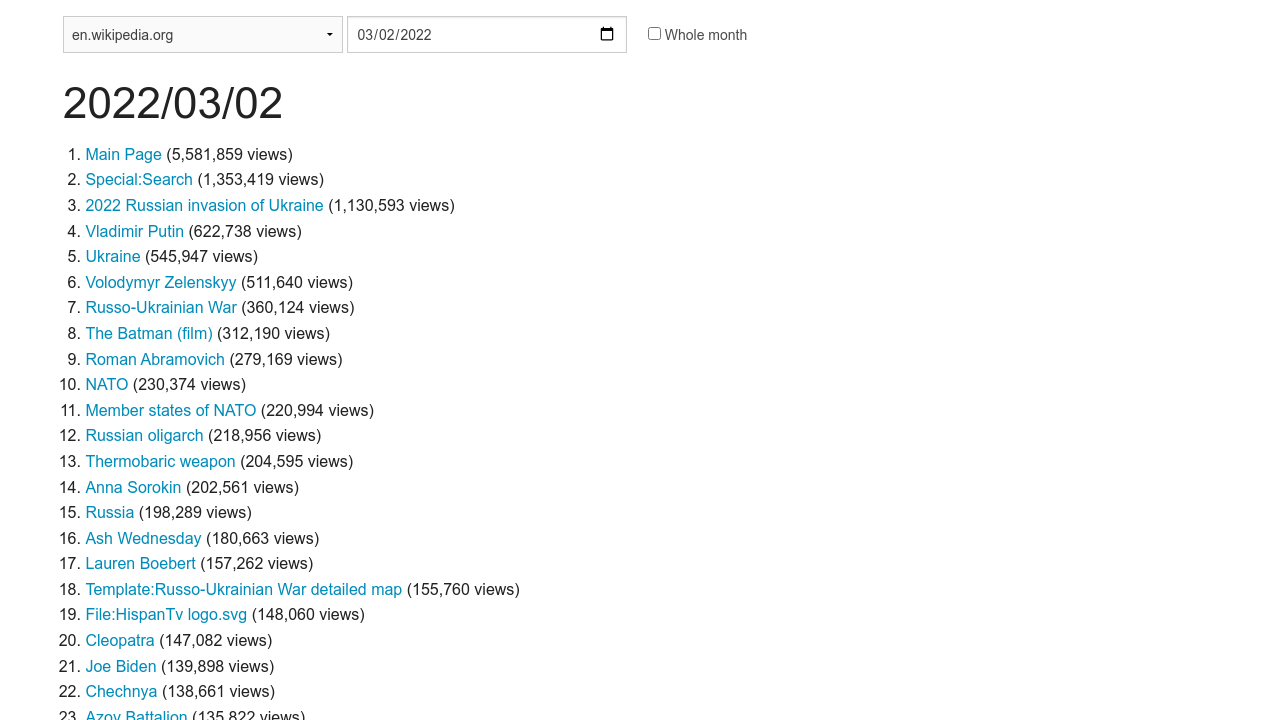Open File:HispanTv logo.svg link
The width and height of the screenshot is (1279, 720).
tap(166, 615)
